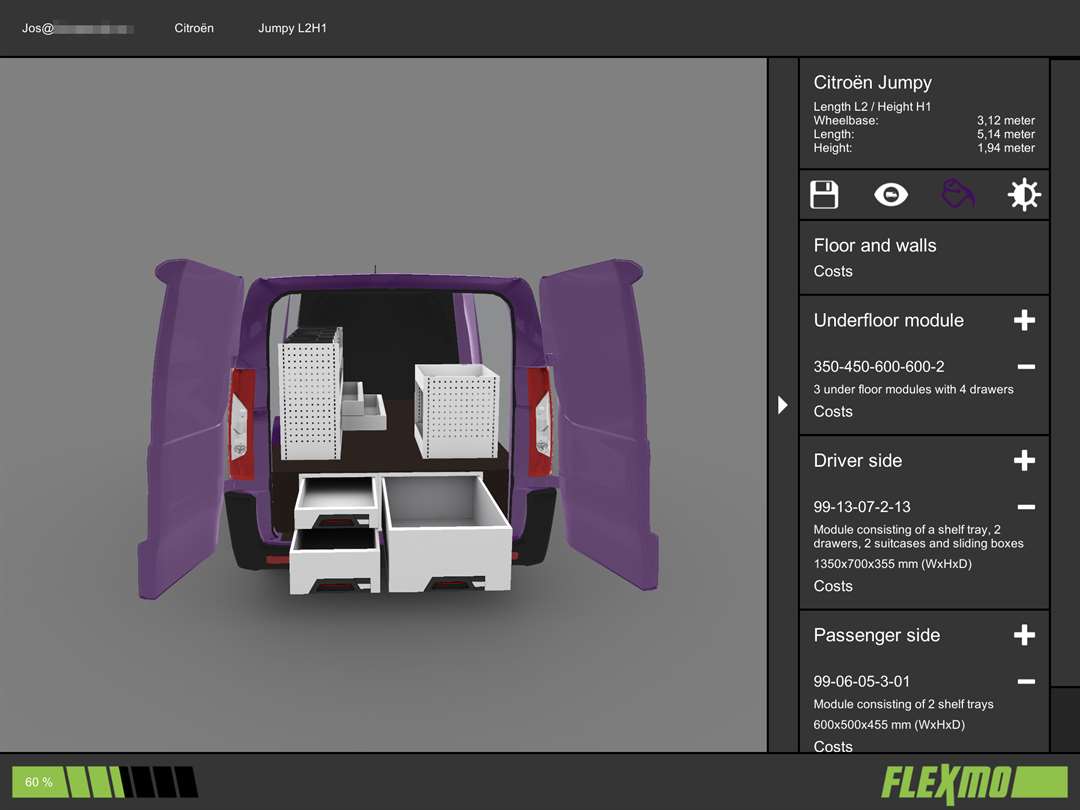Click module code 350-450-600-600-2
The image size is (1080, 810).
click(879, 366)
